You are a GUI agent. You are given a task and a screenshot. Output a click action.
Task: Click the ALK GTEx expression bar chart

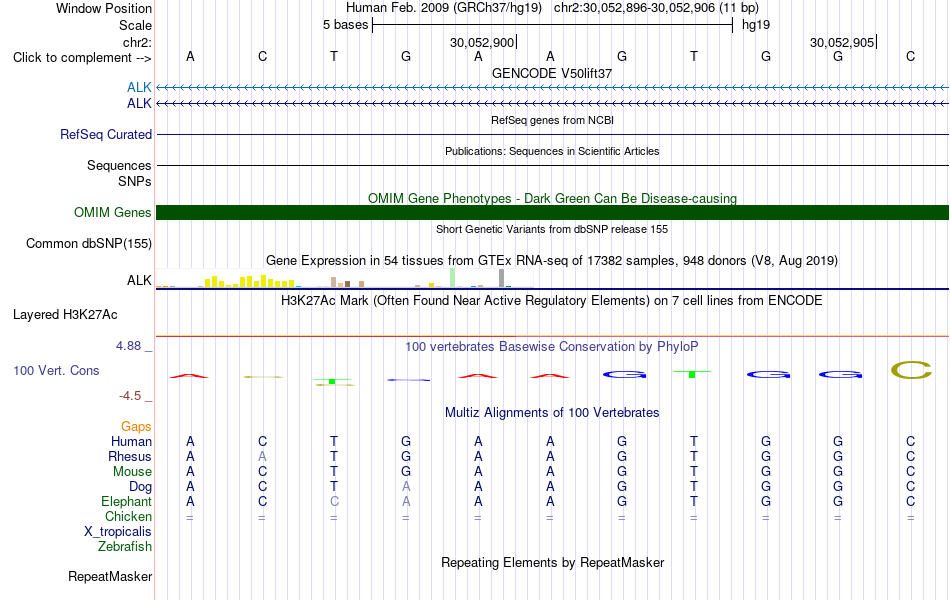tap(345, 278)
